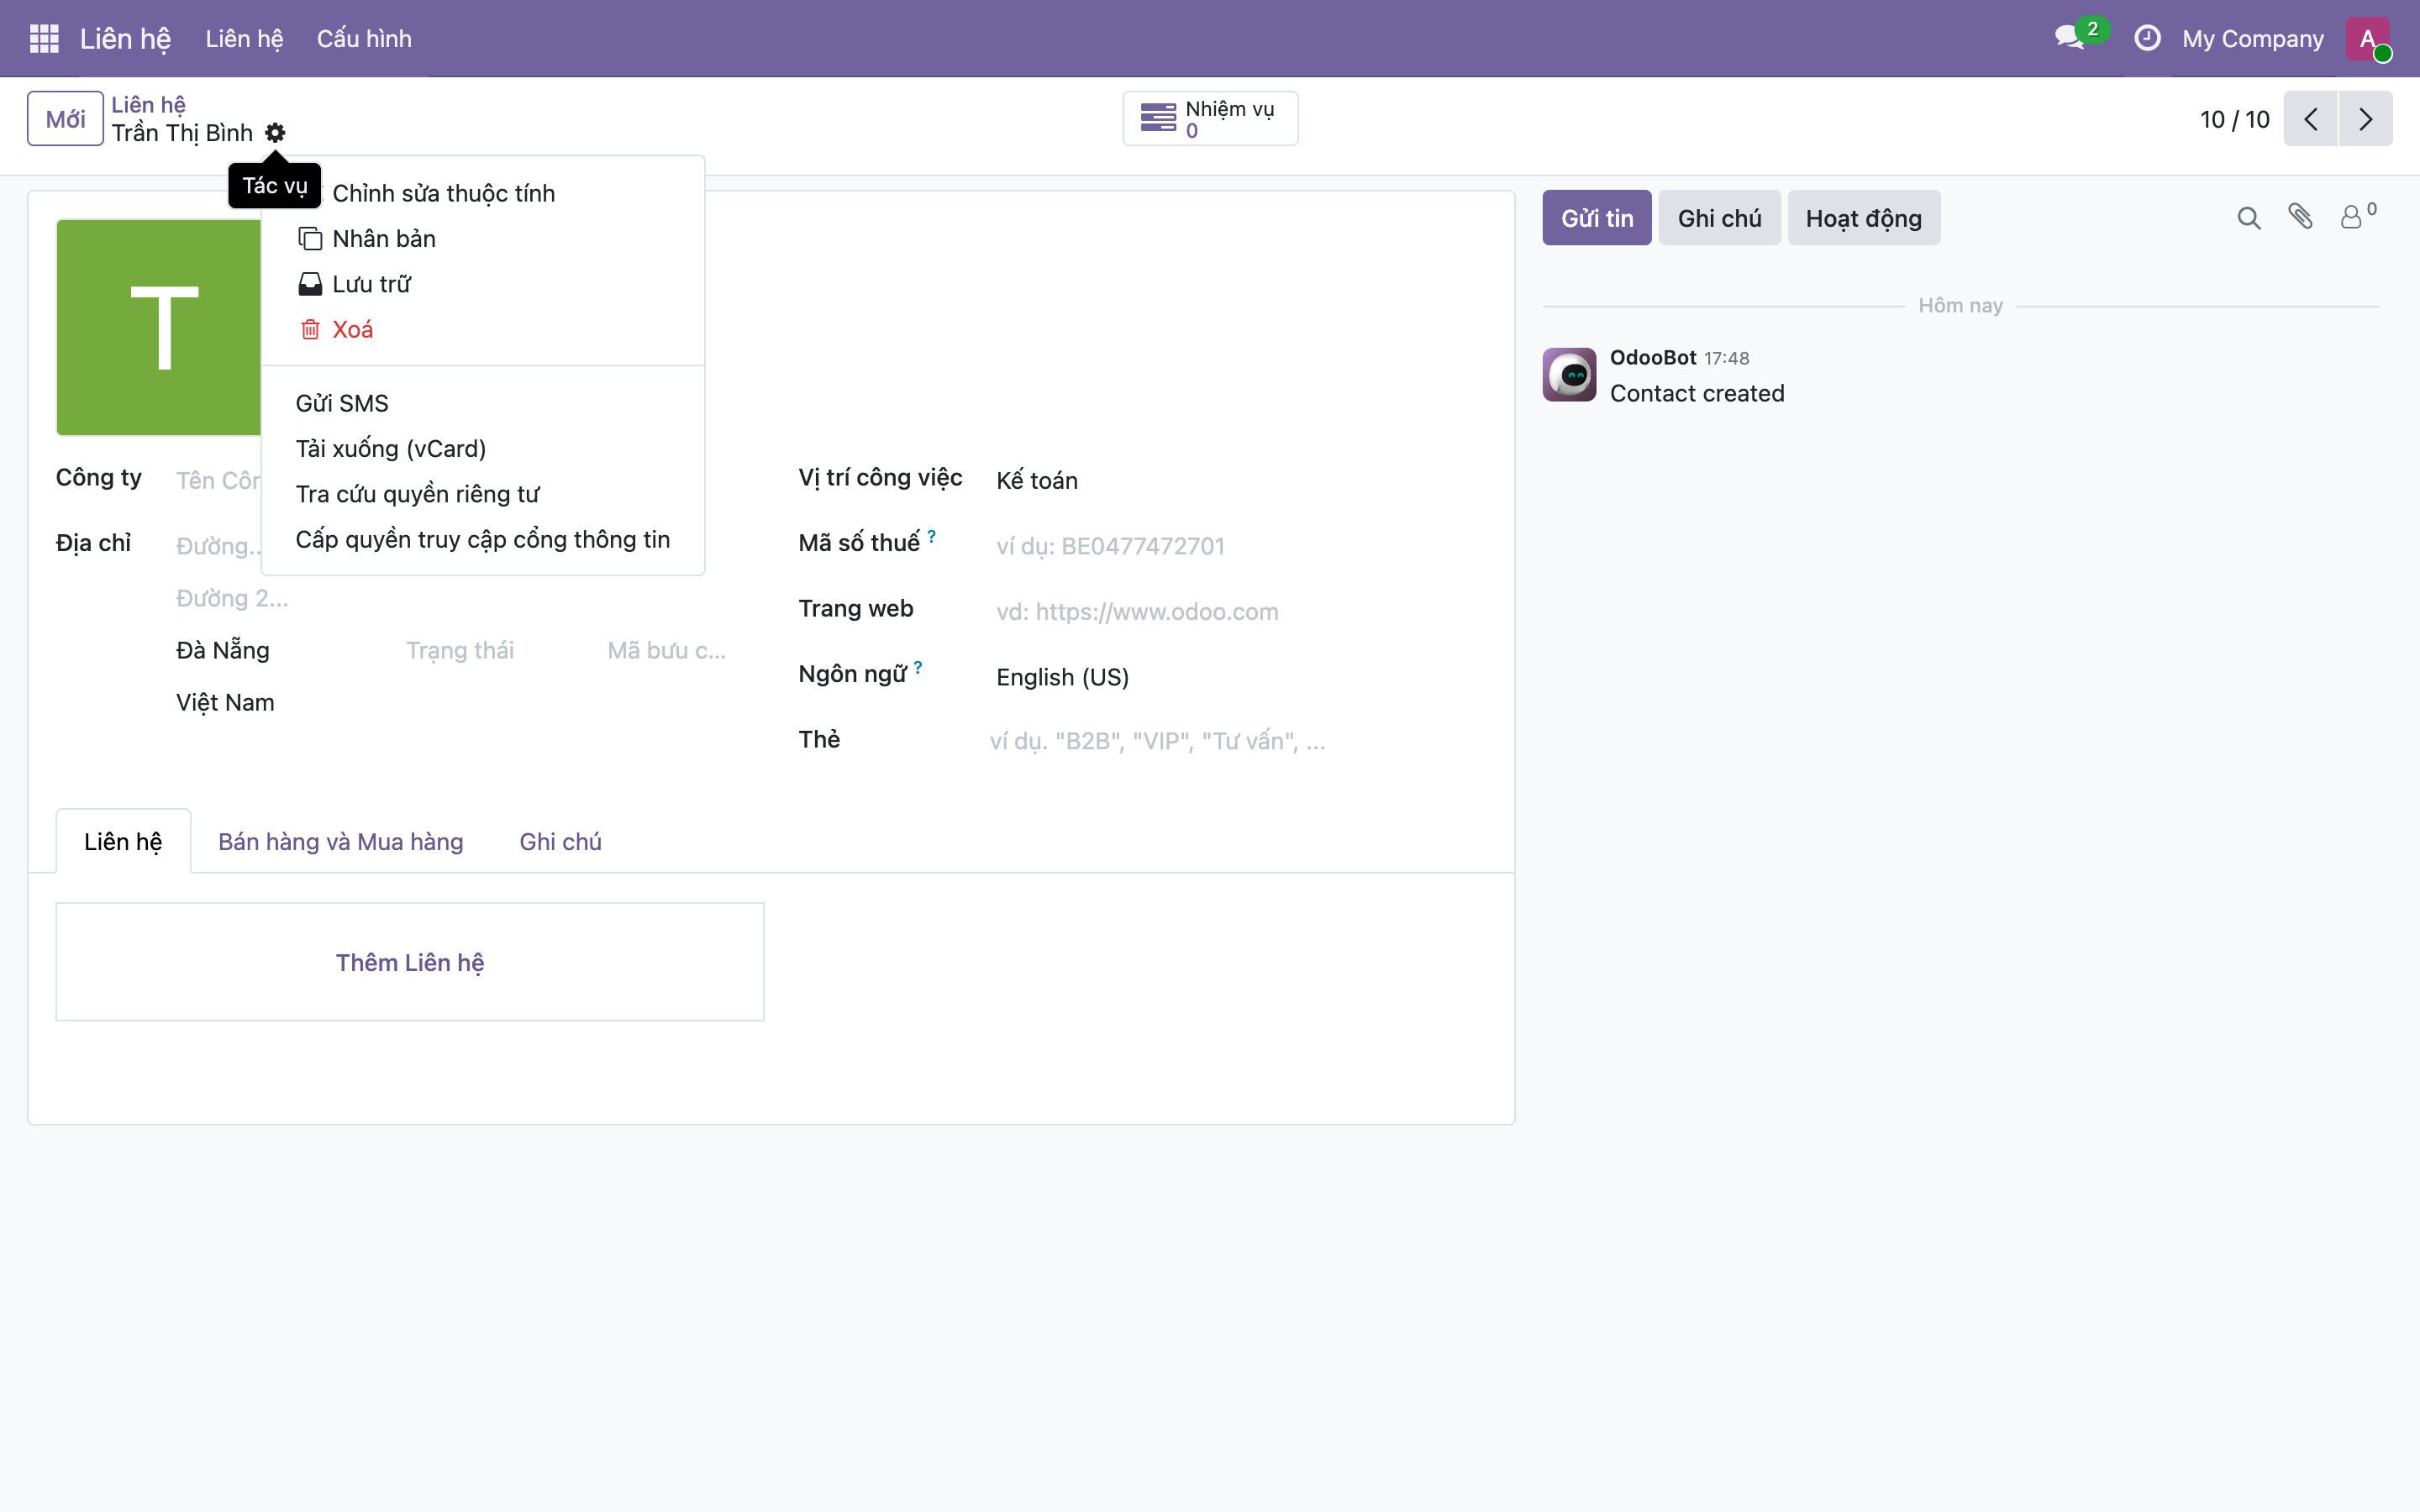Viewport: 2420px width, 1512px height.
Task: Select Tải xuống (vCard)
Action: tap(483, 449)
